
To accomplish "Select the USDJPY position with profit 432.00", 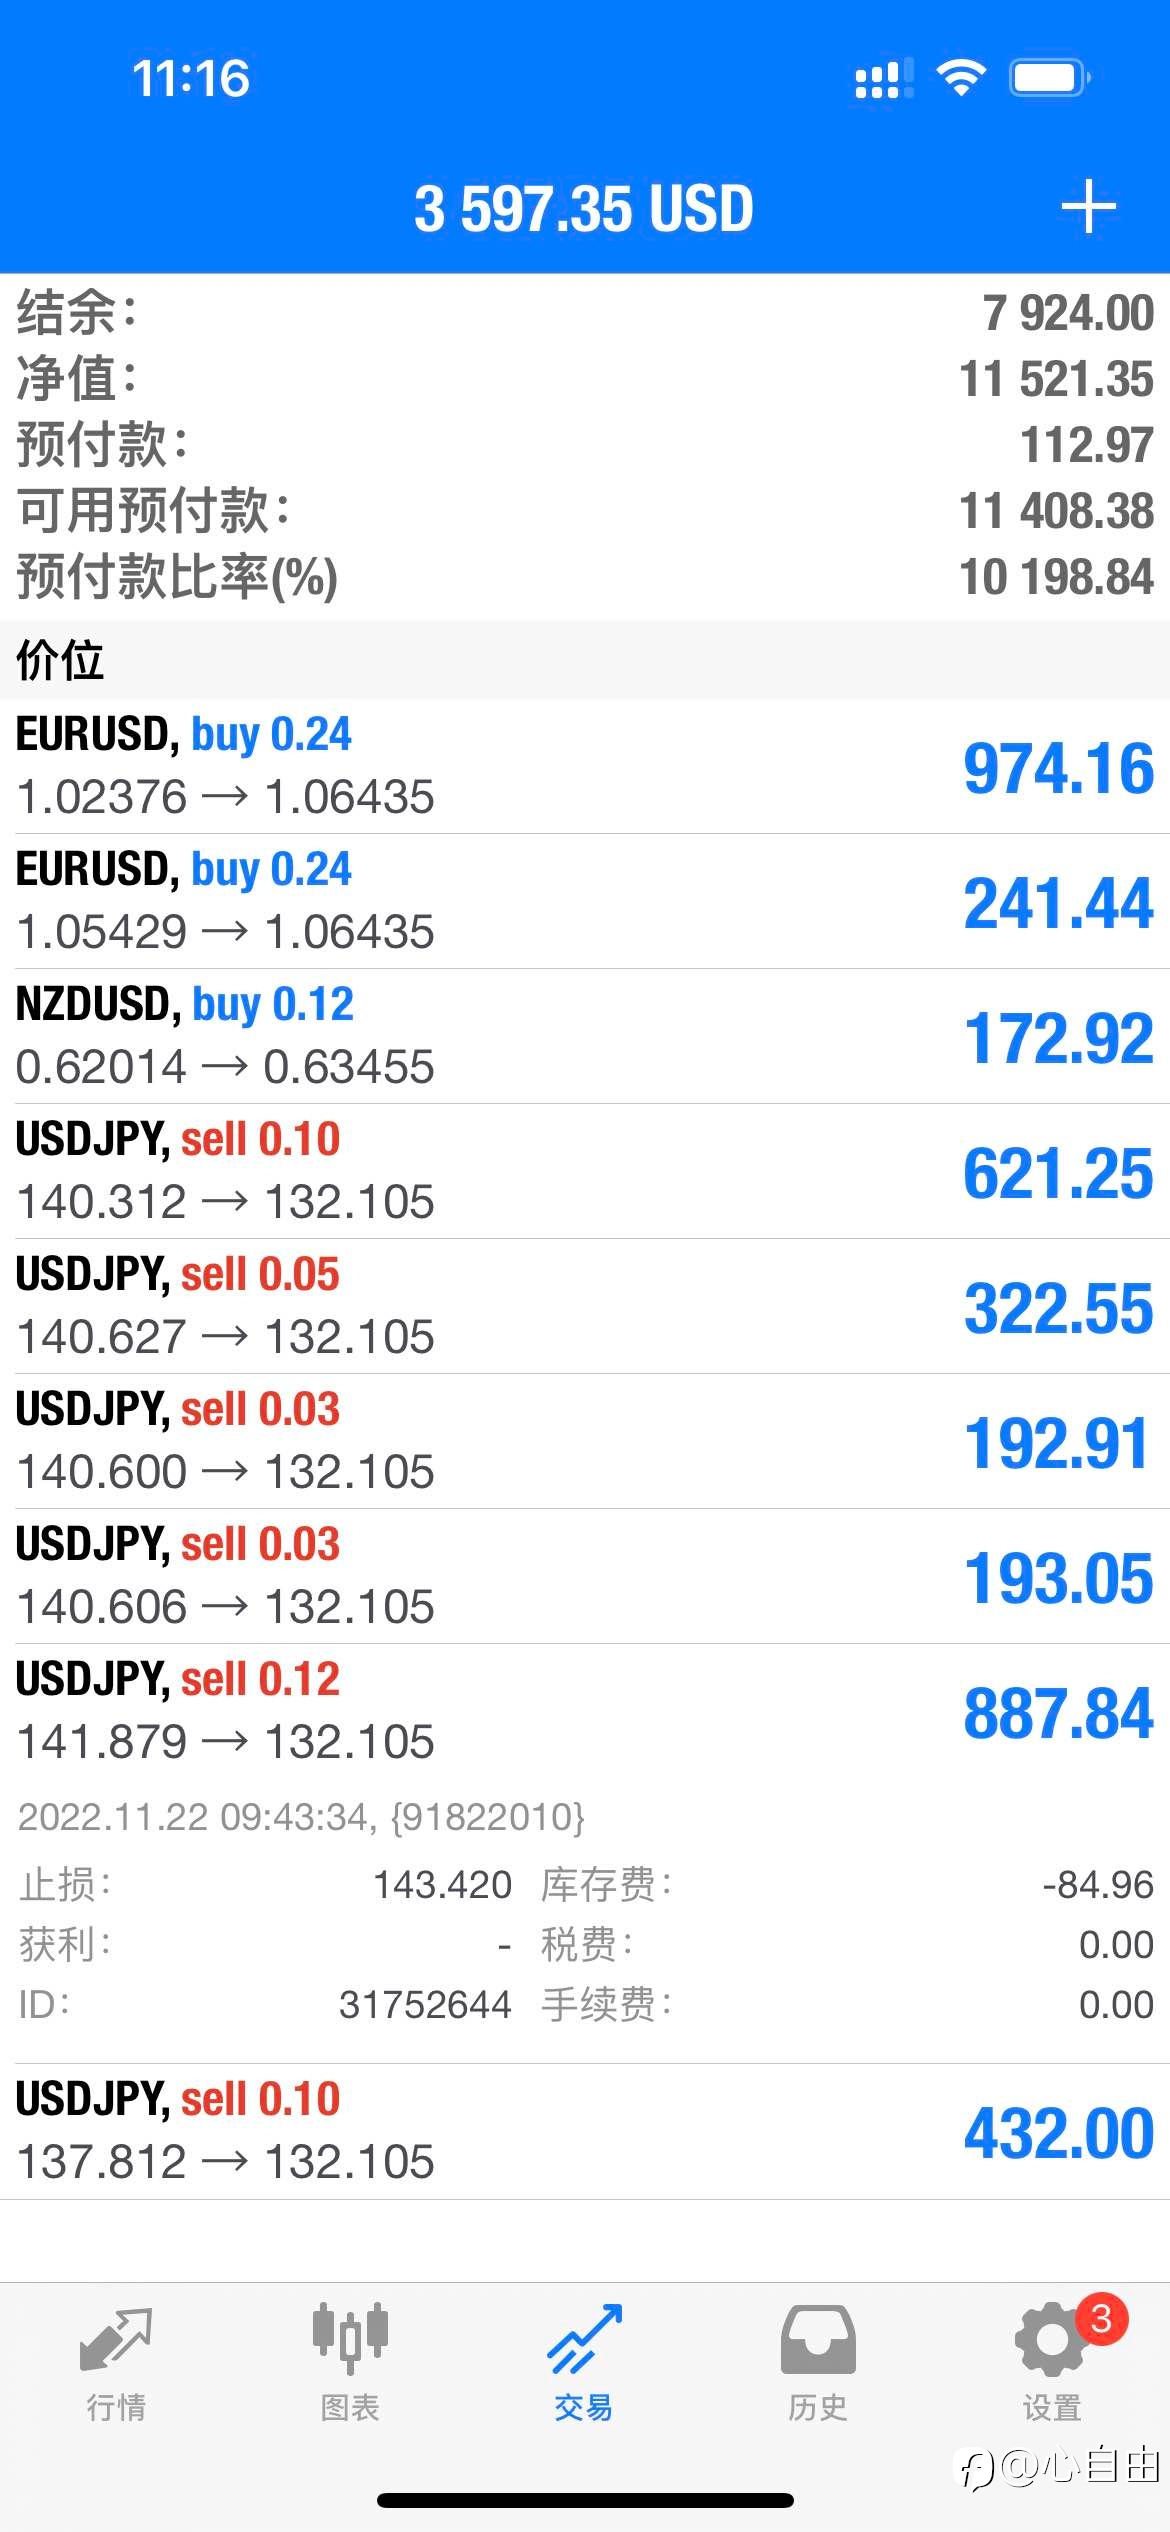I will click(x=585, y=2131).
